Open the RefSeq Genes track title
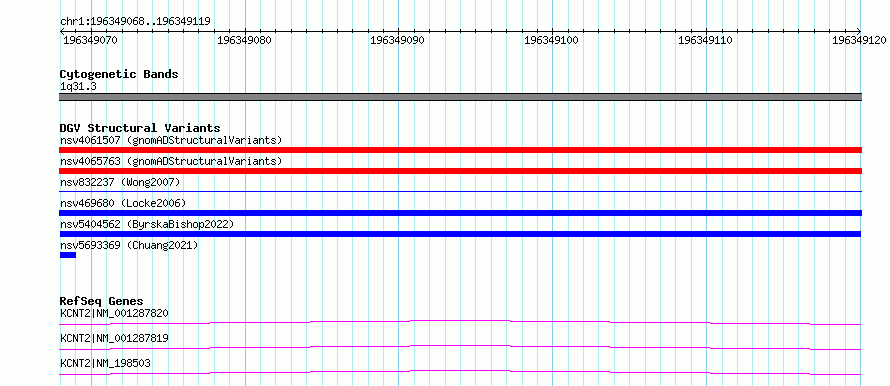 (102, 301)
